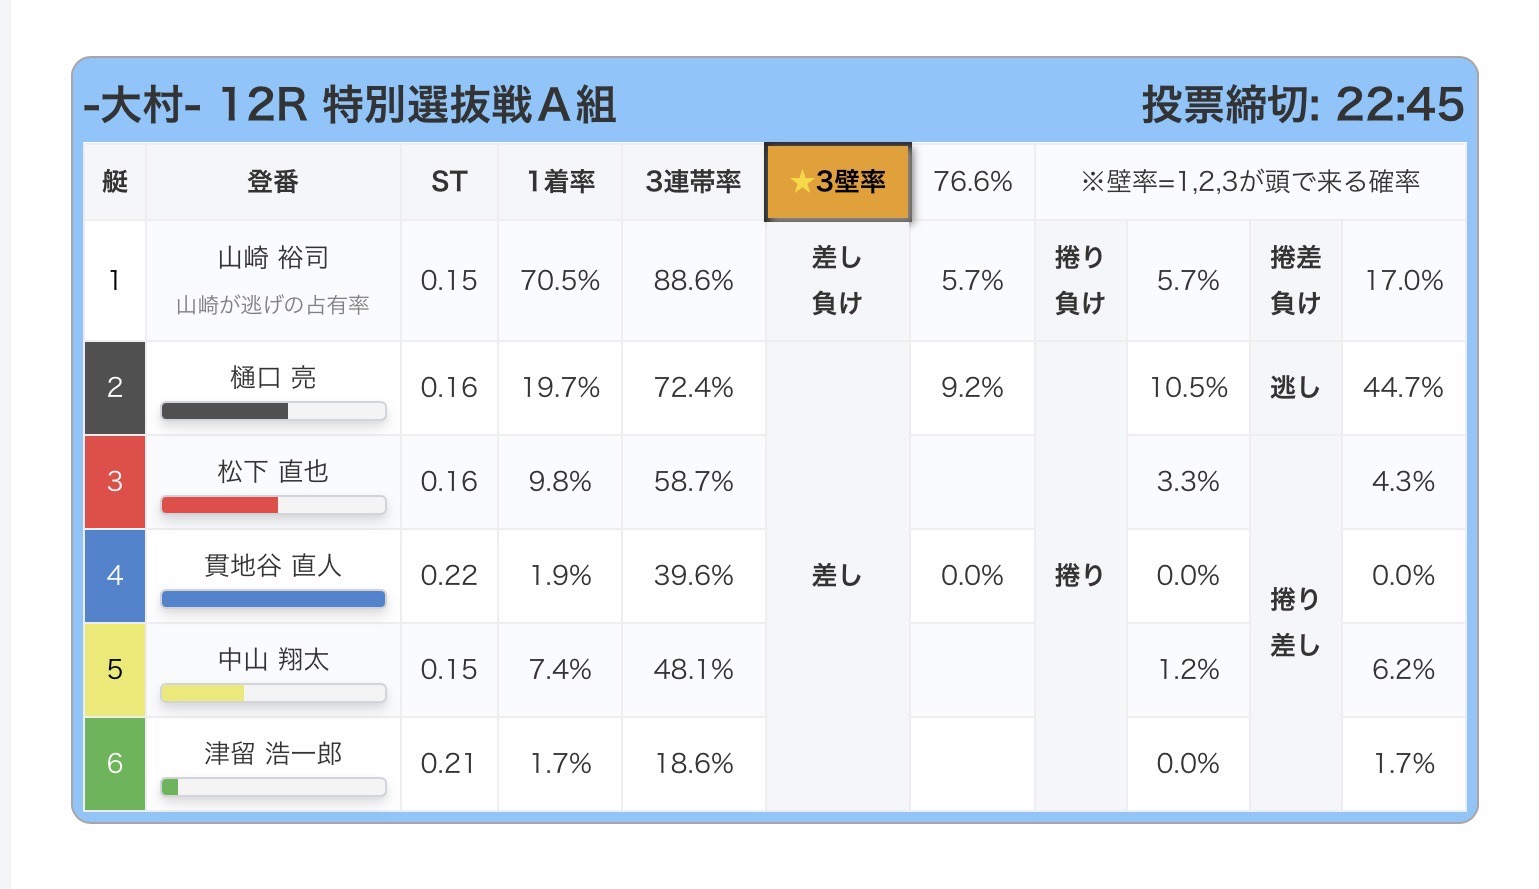Click the 逃し 44.7% value cell
Image resolution: width=1539 pixels, height=889 pixels.
1404,388
